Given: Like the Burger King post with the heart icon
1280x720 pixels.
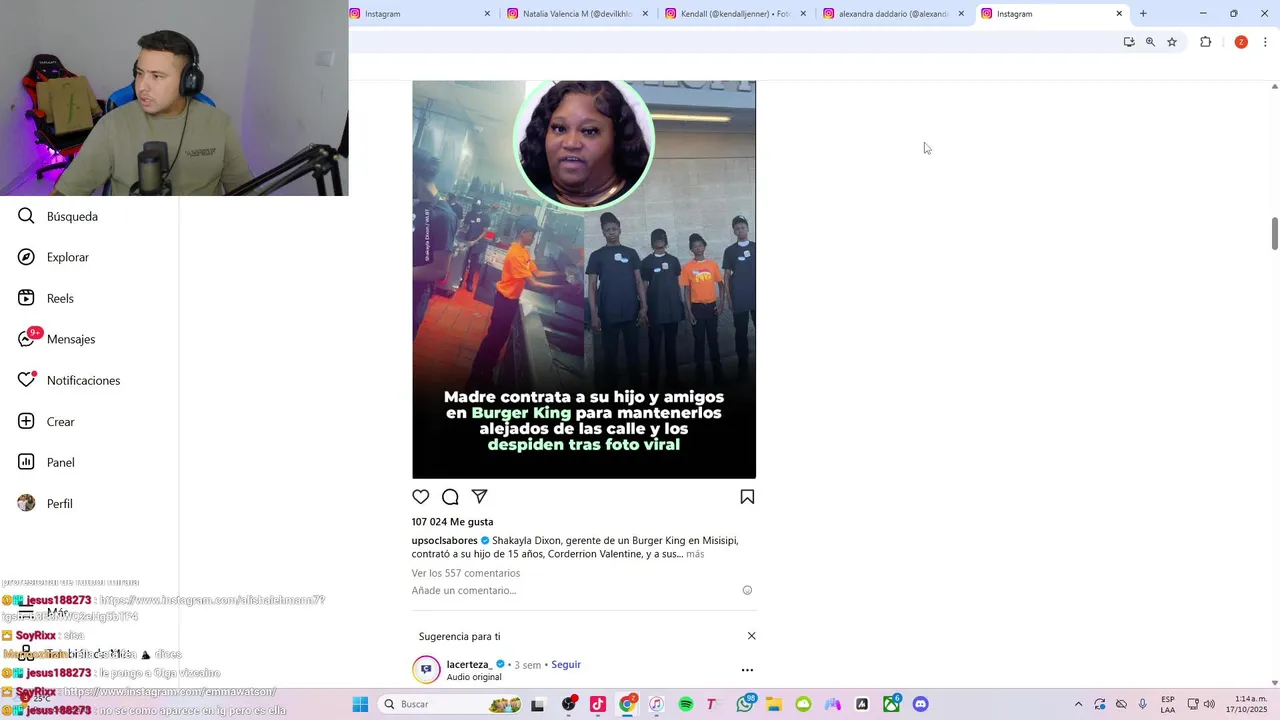Looking at the screenshot, I should [x=421, y=497].
